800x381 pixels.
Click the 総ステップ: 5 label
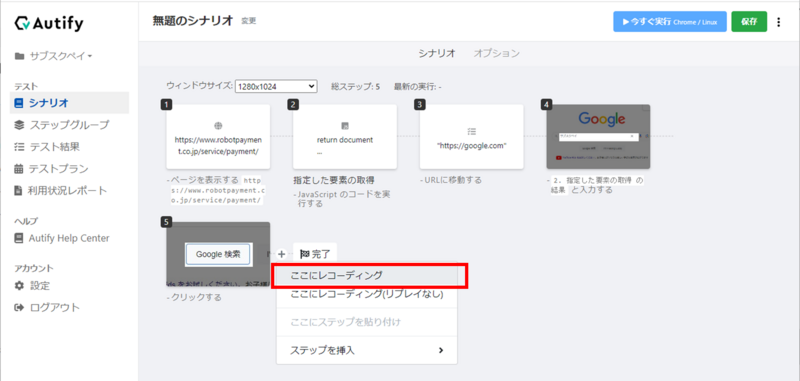355,87
